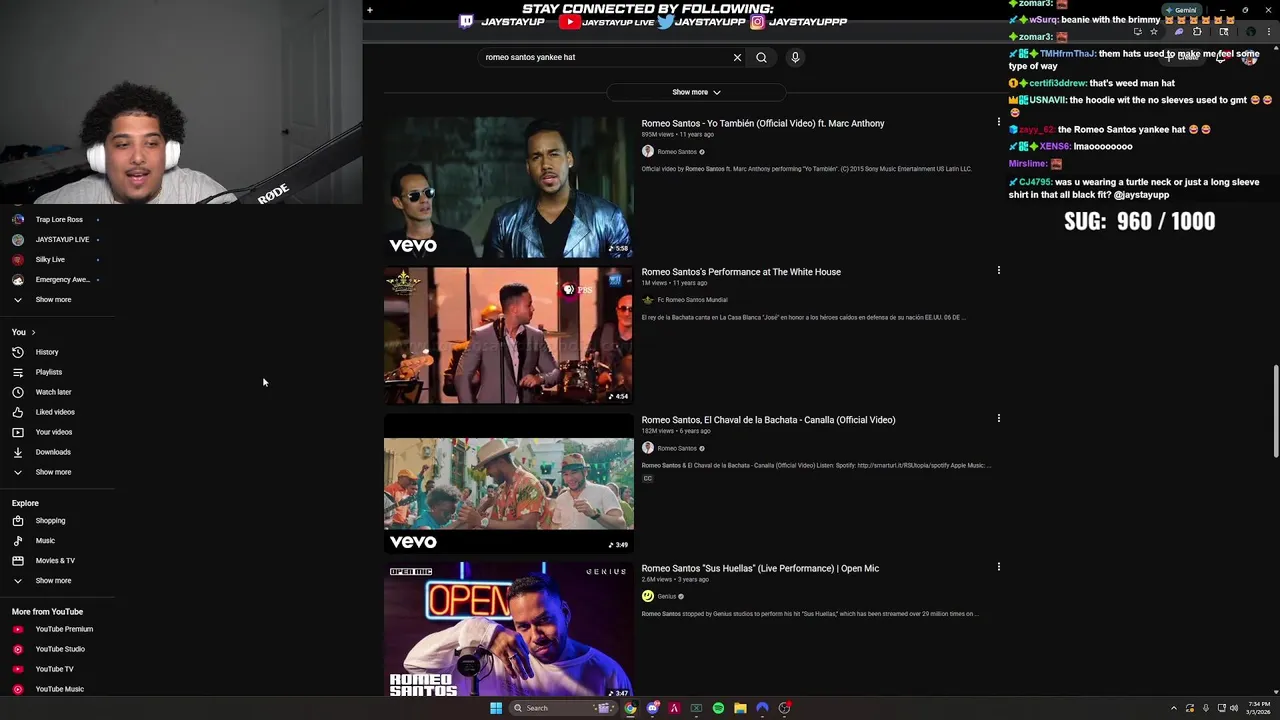1280x720 pixels.
Task: Open Discord from the taskbar
Action: click(652, 708)
